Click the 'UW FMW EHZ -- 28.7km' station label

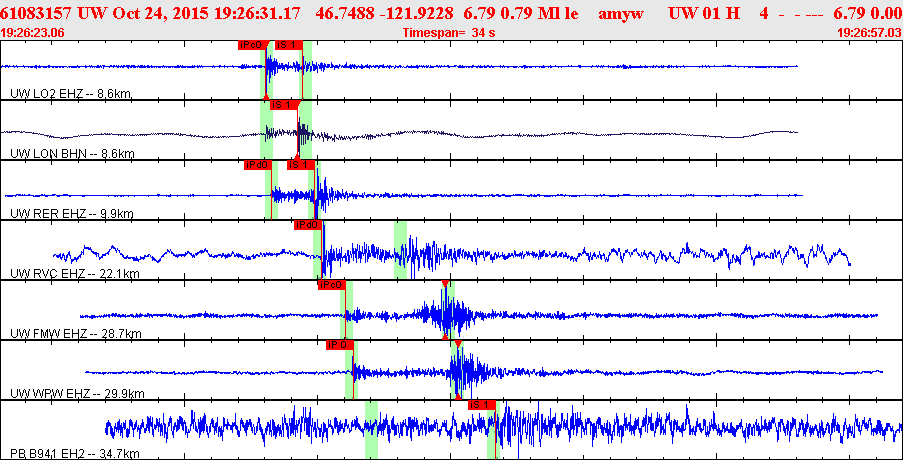(x=75, y=334)
